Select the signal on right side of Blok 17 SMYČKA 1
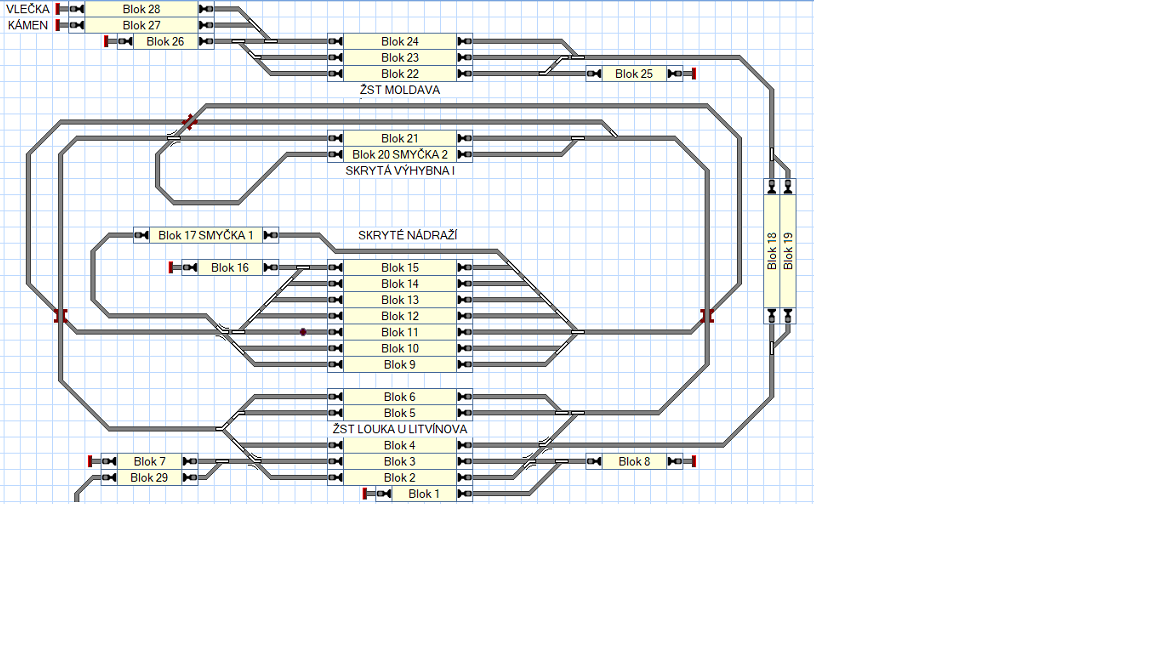Viewport: 1162px width, 653px height. tap(270, 236)
